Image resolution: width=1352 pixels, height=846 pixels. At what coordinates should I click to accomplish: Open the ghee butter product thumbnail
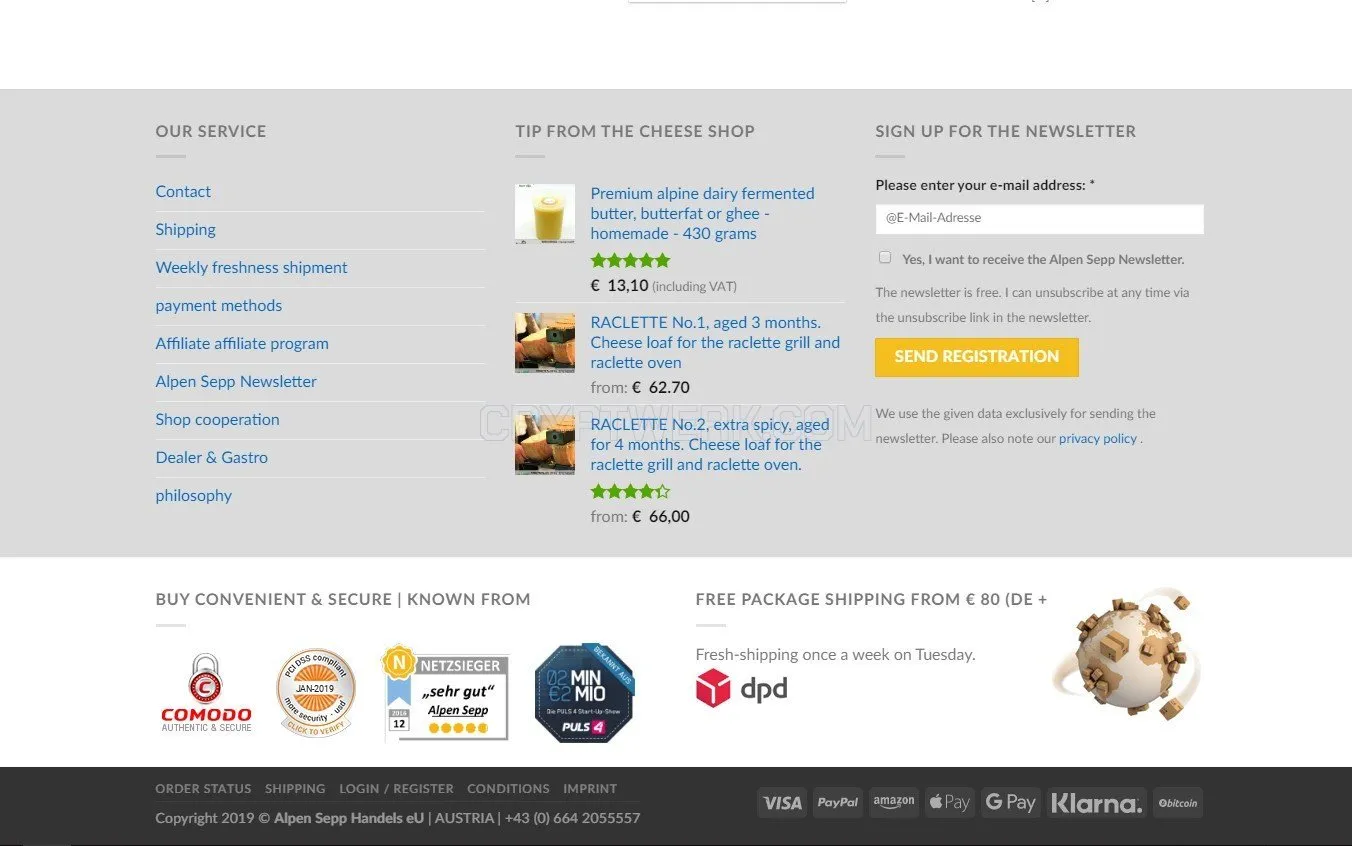[x=545, y=214]
